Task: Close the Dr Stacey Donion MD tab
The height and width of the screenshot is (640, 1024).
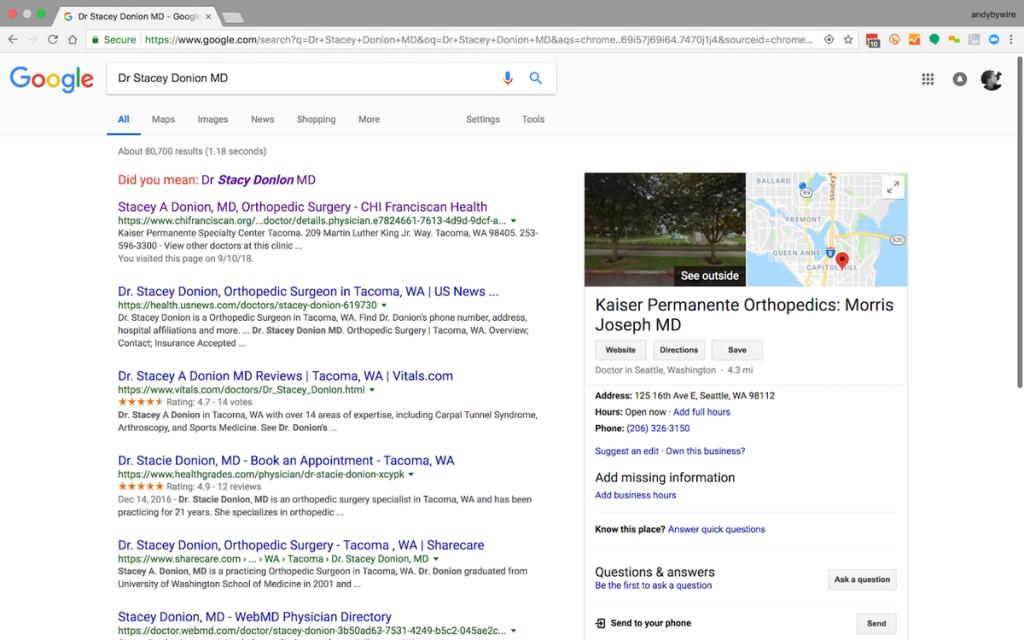Action: coord(208,16)
